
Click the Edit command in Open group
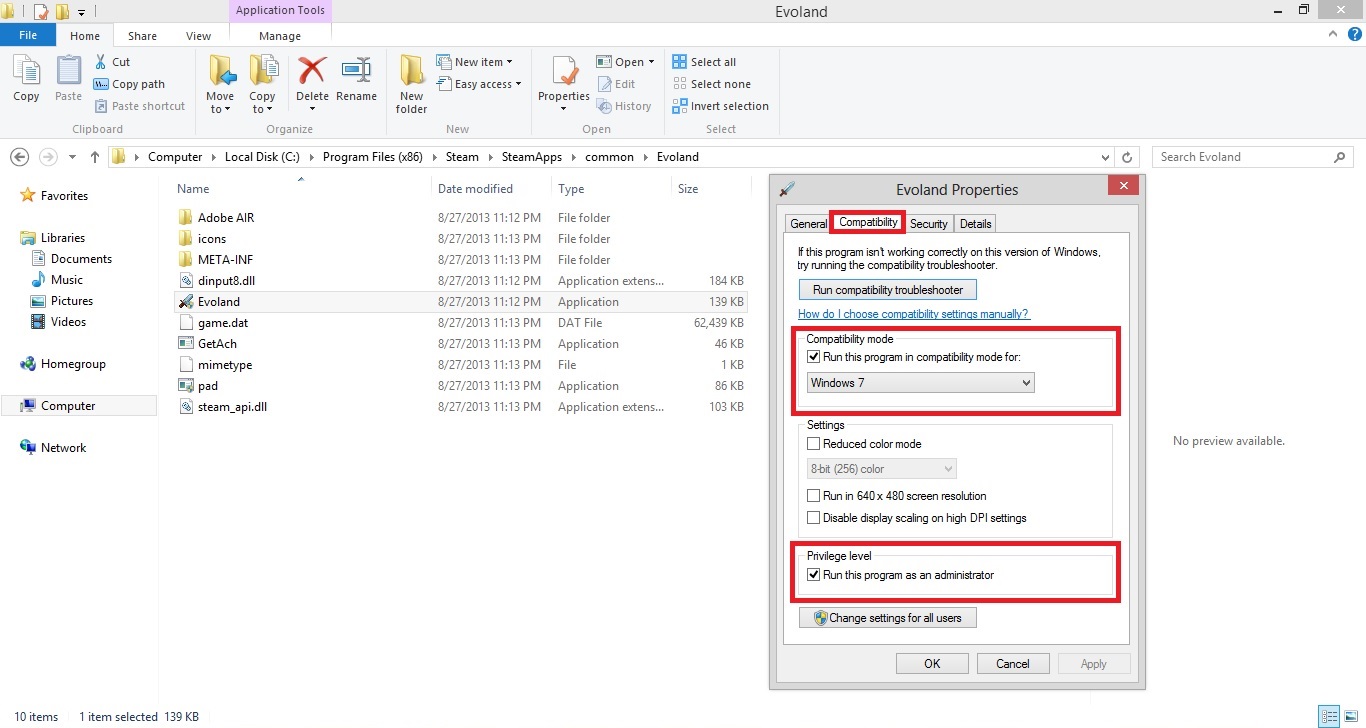[616, 84]
